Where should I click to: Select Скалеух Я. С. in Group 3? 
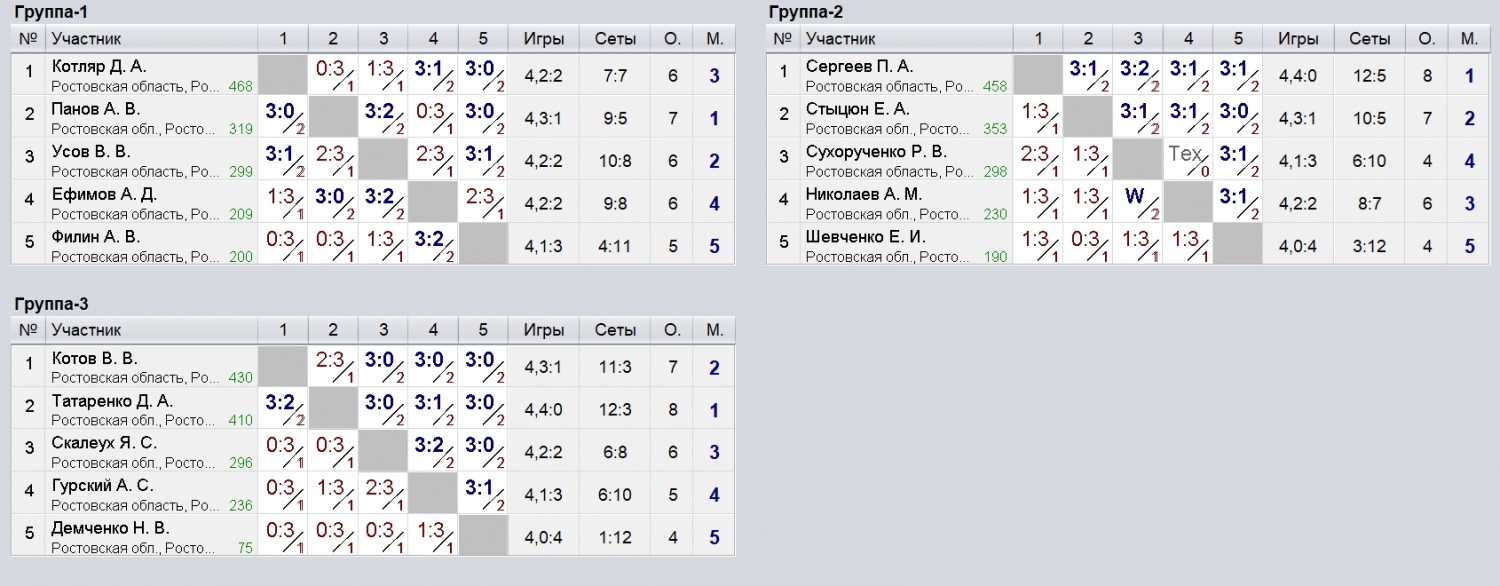pyautogui.click(x=104, y=443)
